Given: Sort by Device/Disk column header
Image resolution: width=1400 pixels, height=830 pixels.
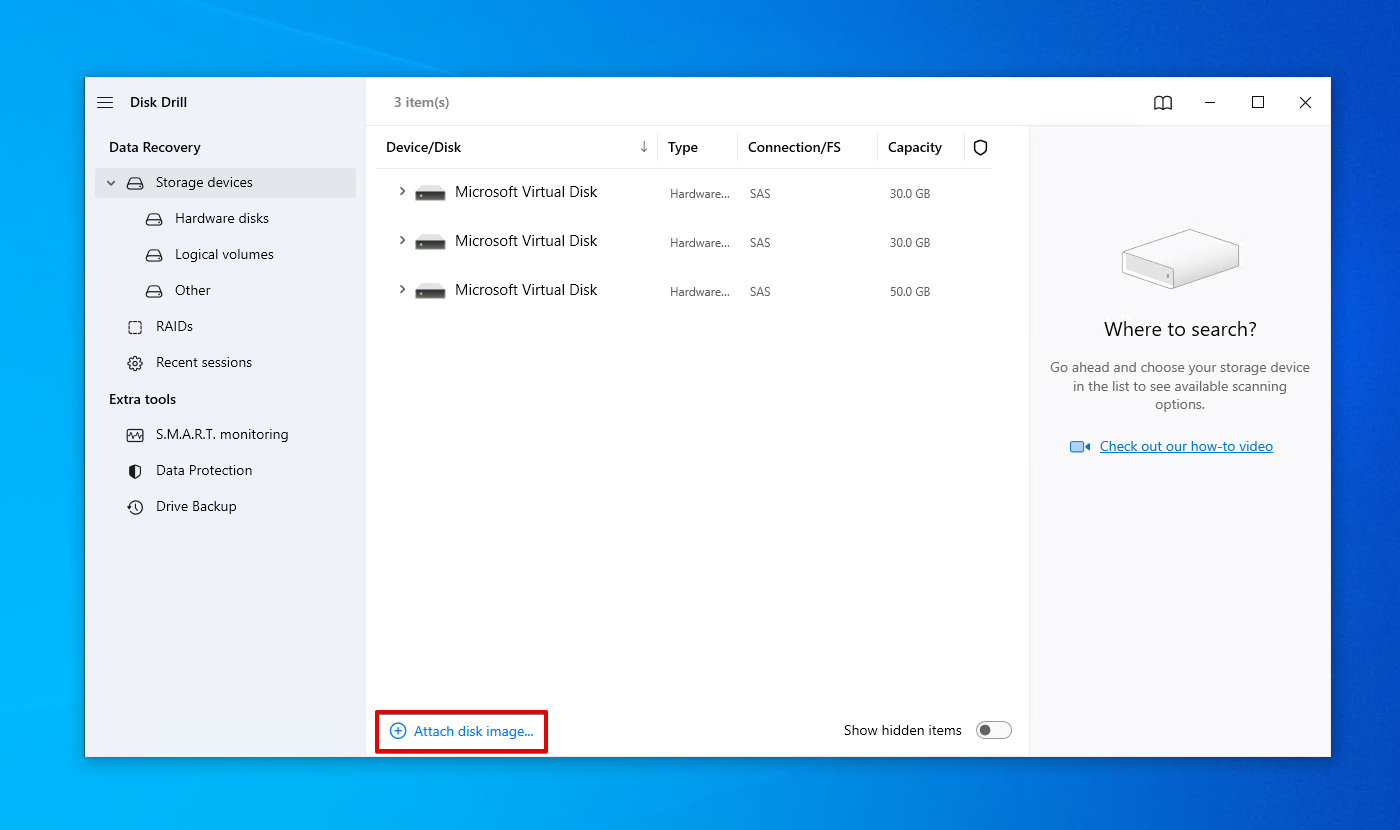Looking at the screenshot, I should [x=424, y=147].
